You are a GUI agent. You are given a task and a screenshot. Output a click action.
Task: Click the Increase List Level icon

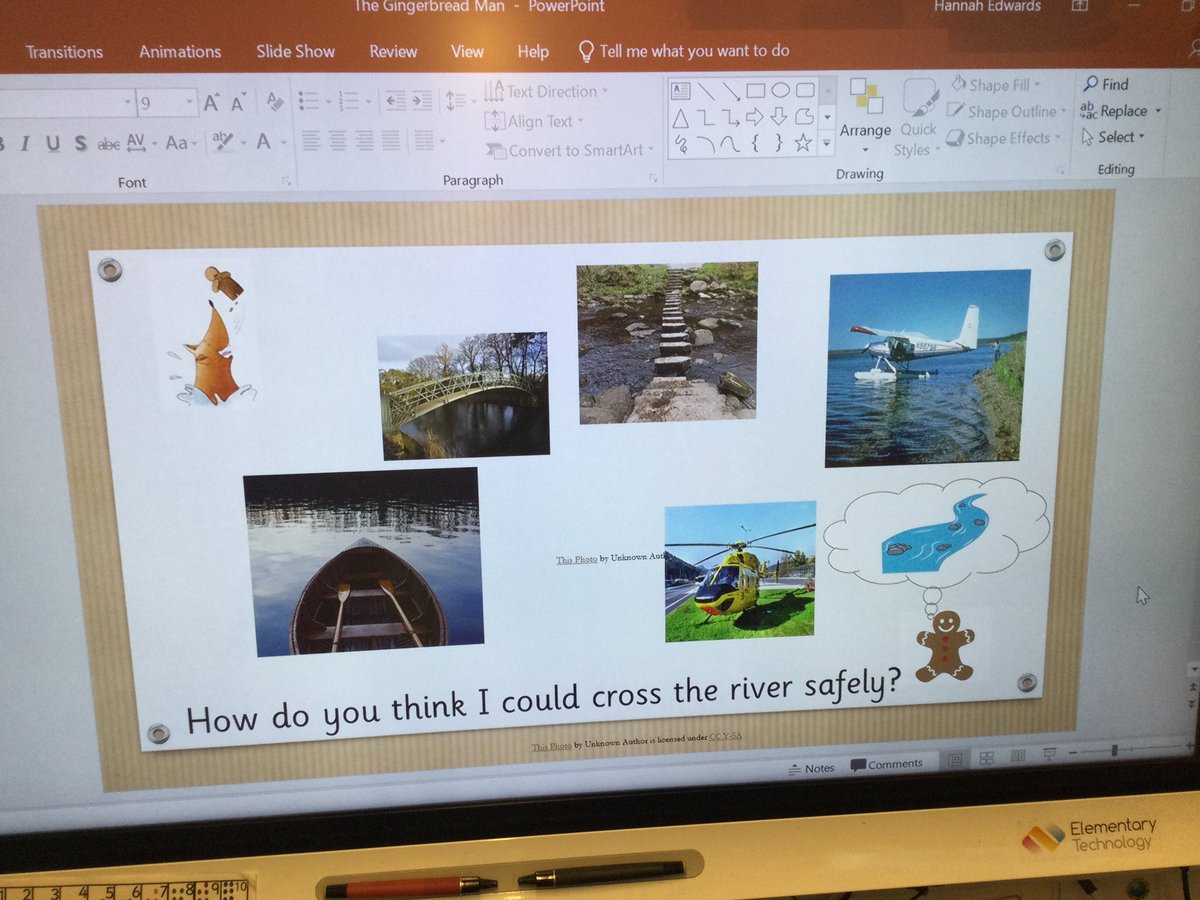422,101
